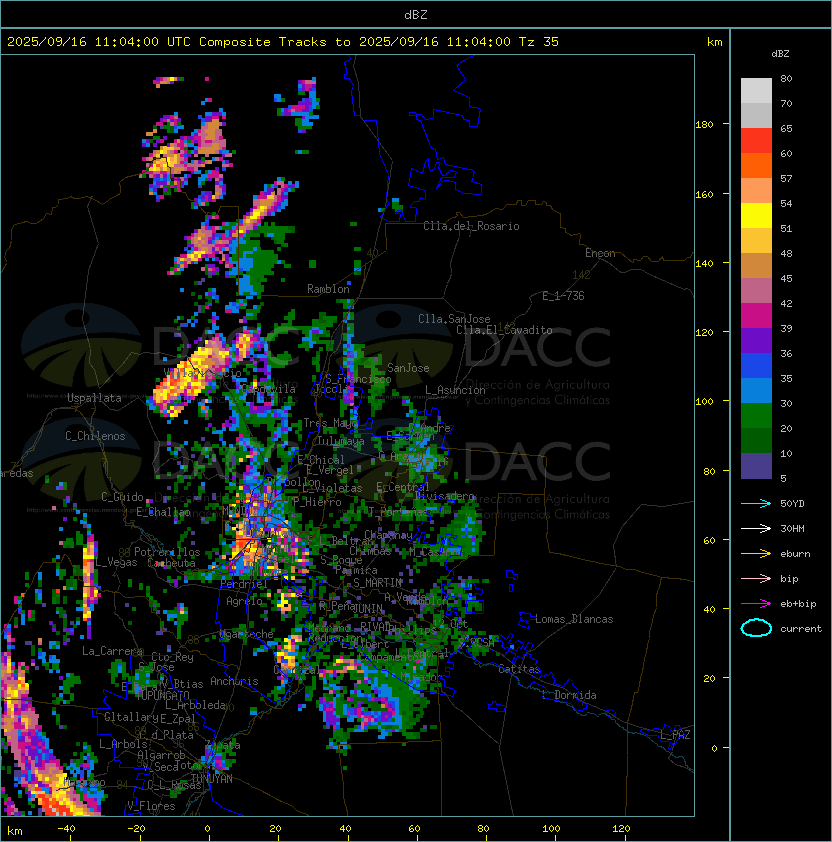Click the 'Ugarteche' map label
This screenshot has height=842, width=832.
246,634
